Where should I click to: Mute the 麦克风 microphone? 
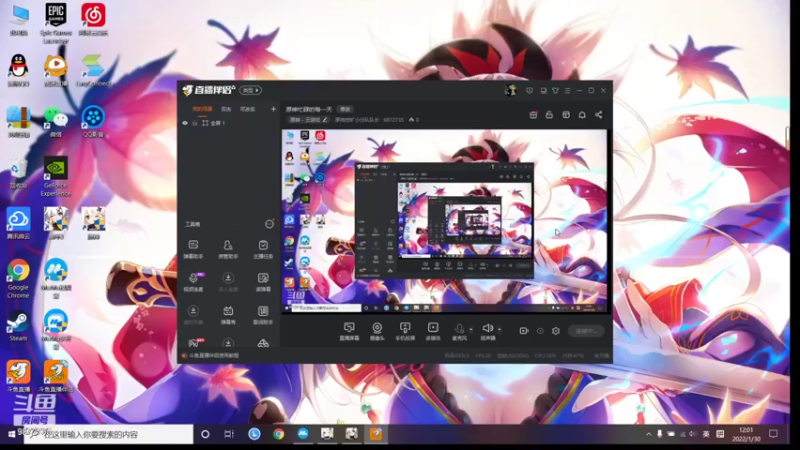point(459,331)
